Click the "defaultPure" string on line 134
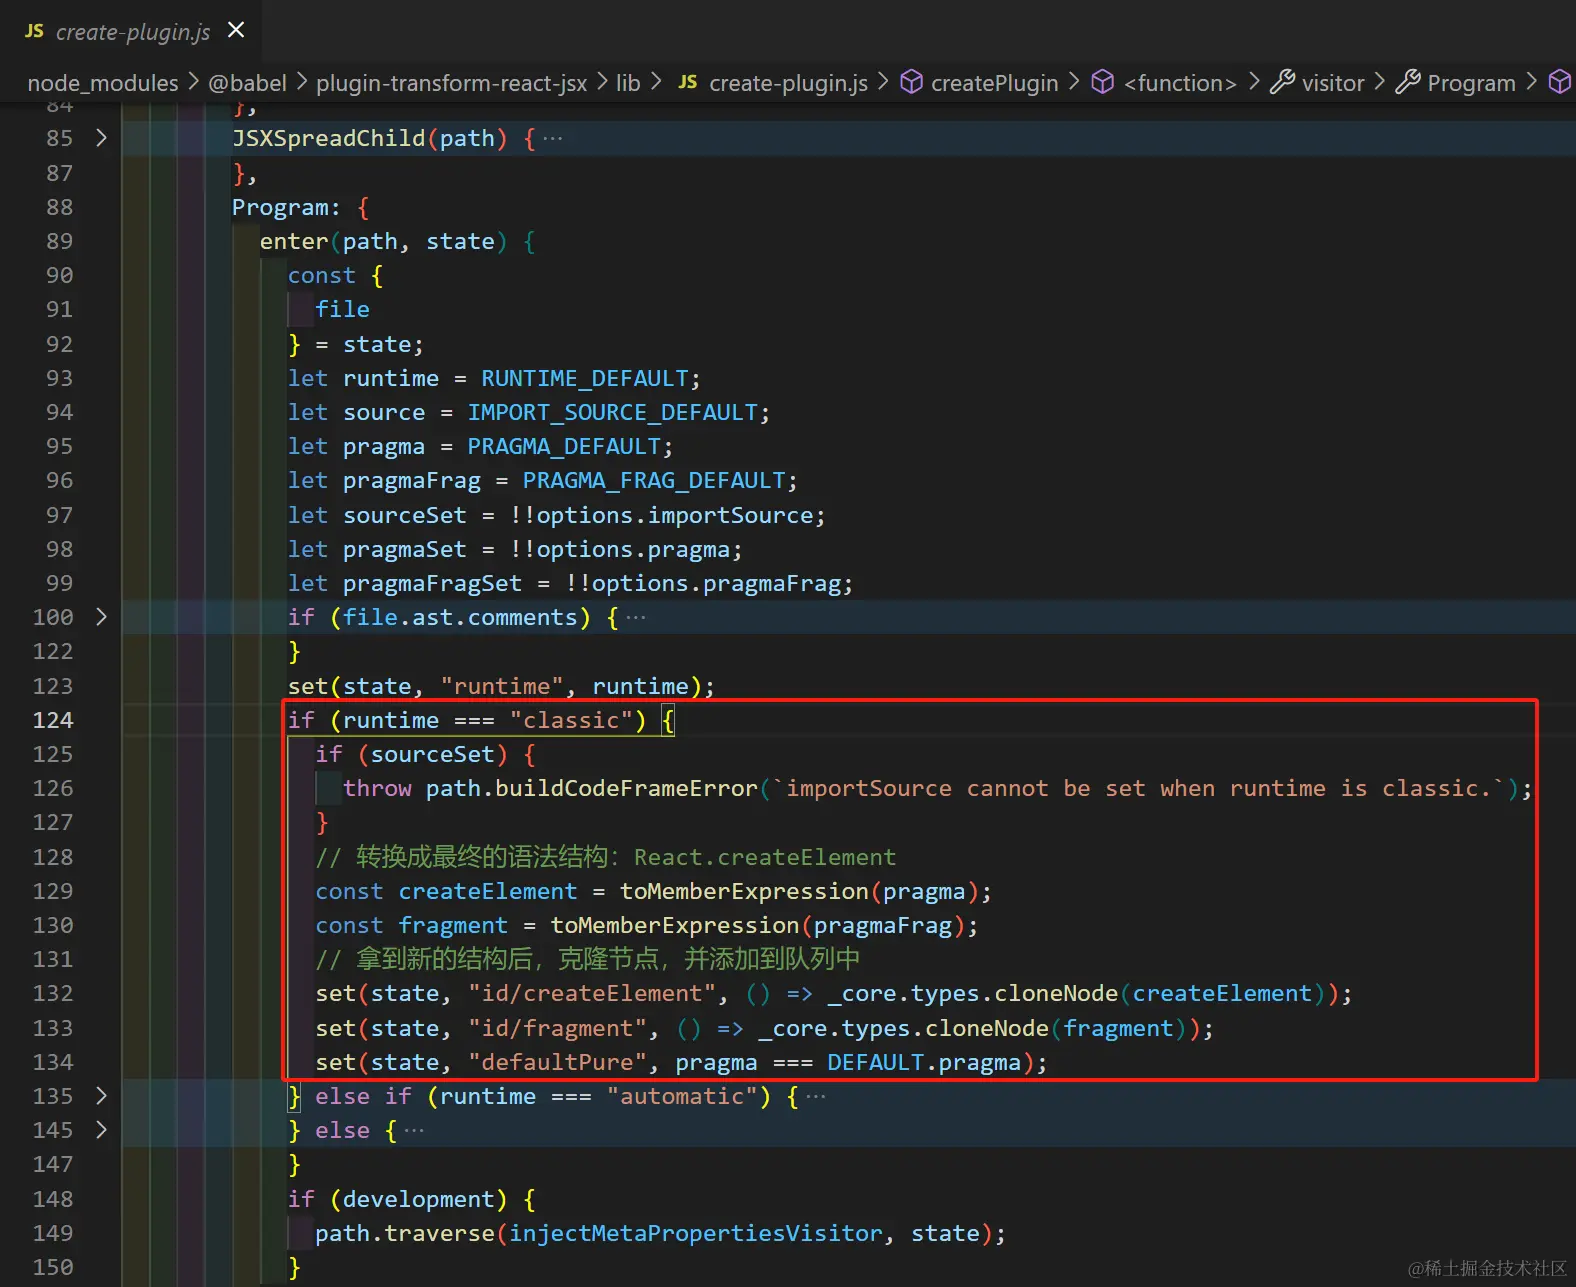The height and width of the screenshot is (1287, 1576). [x=557, y=1062]
